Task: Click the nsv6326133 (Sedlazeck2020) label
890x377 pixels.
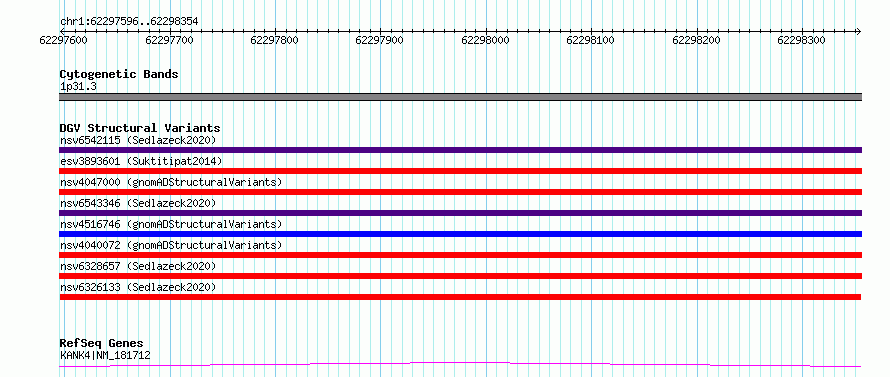Action: (138, 287)
